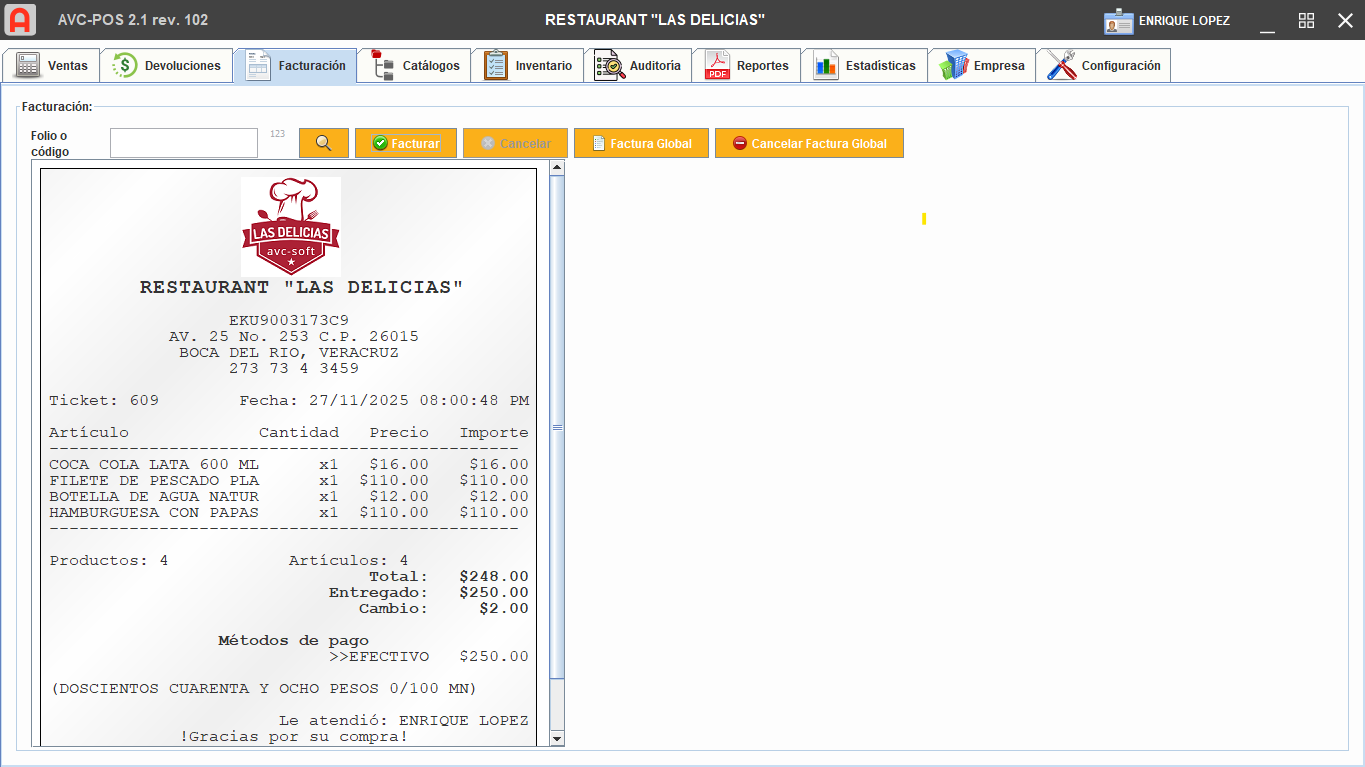Click the Configuración tools icon
The image size is (1365, 767).
[x=1061, y=66]
